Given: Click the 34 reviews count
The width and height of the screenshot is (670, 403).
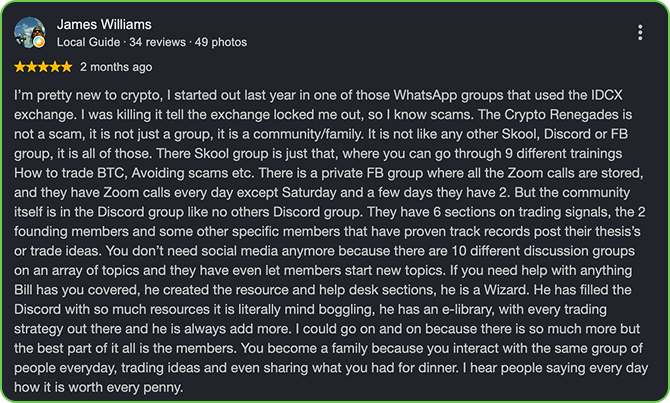Looking at the screenshot, I should [157, 42].
